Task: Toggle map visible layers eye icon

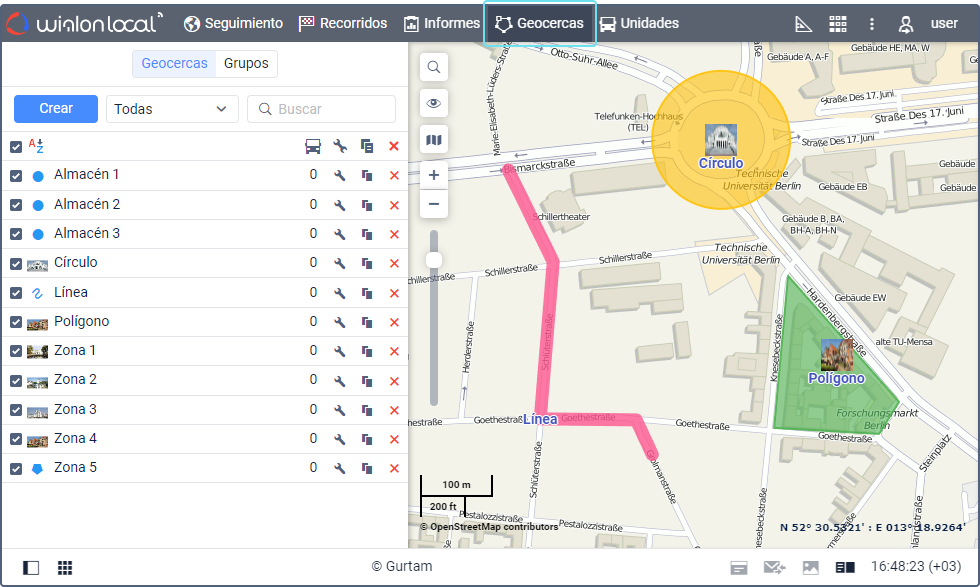Action: coord(434,103)
